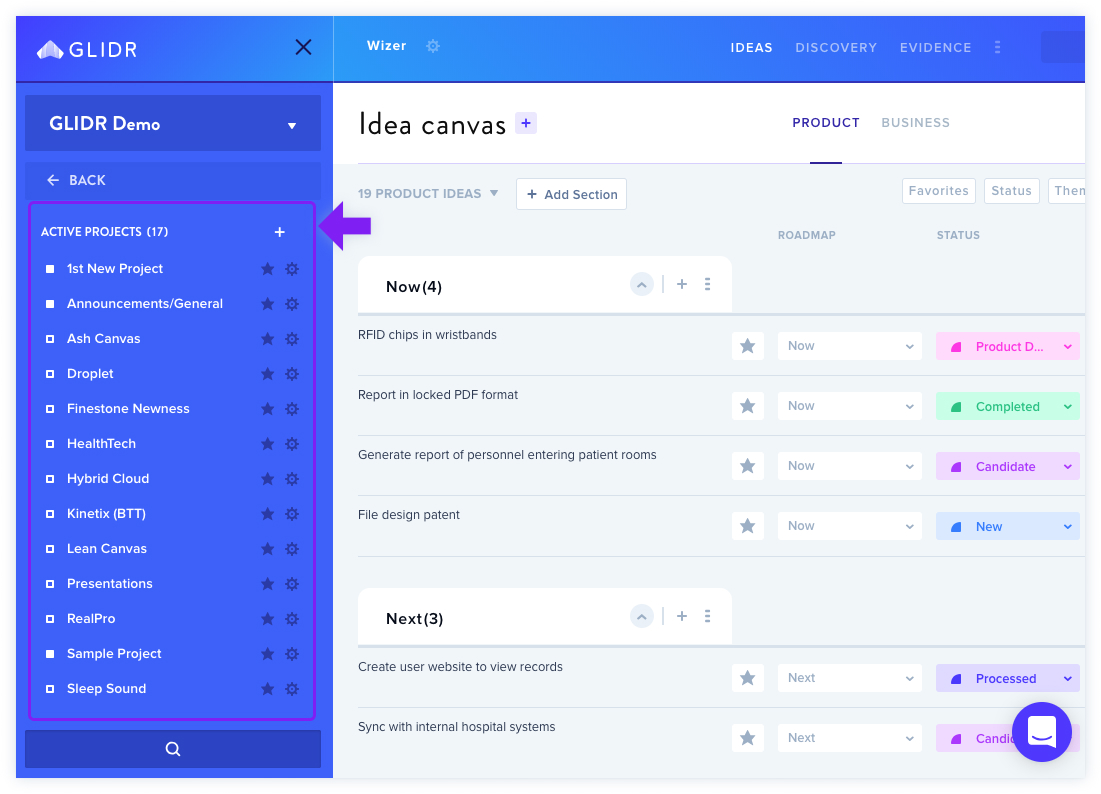The width and height of the screenshot is (1101, 794).
Task: Select the PRODUCT canvas tab
Action: (x=826, y=123)
